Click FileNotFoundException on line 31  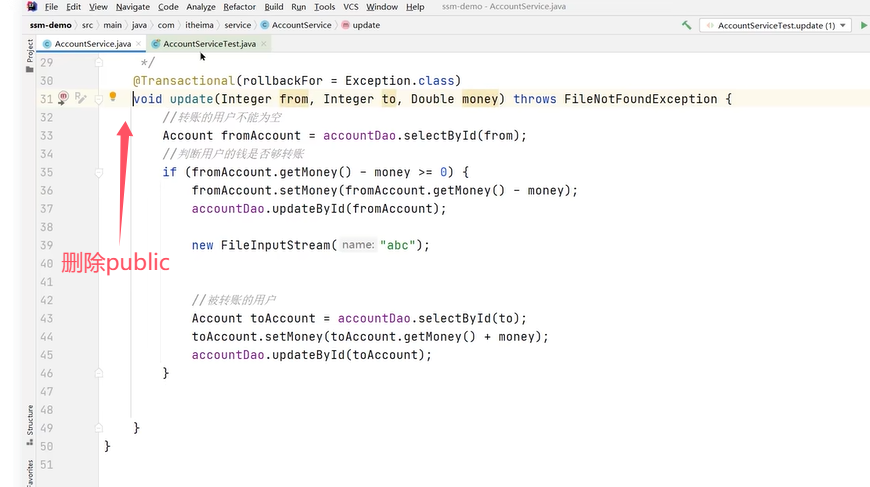click(x=641, y=99)
